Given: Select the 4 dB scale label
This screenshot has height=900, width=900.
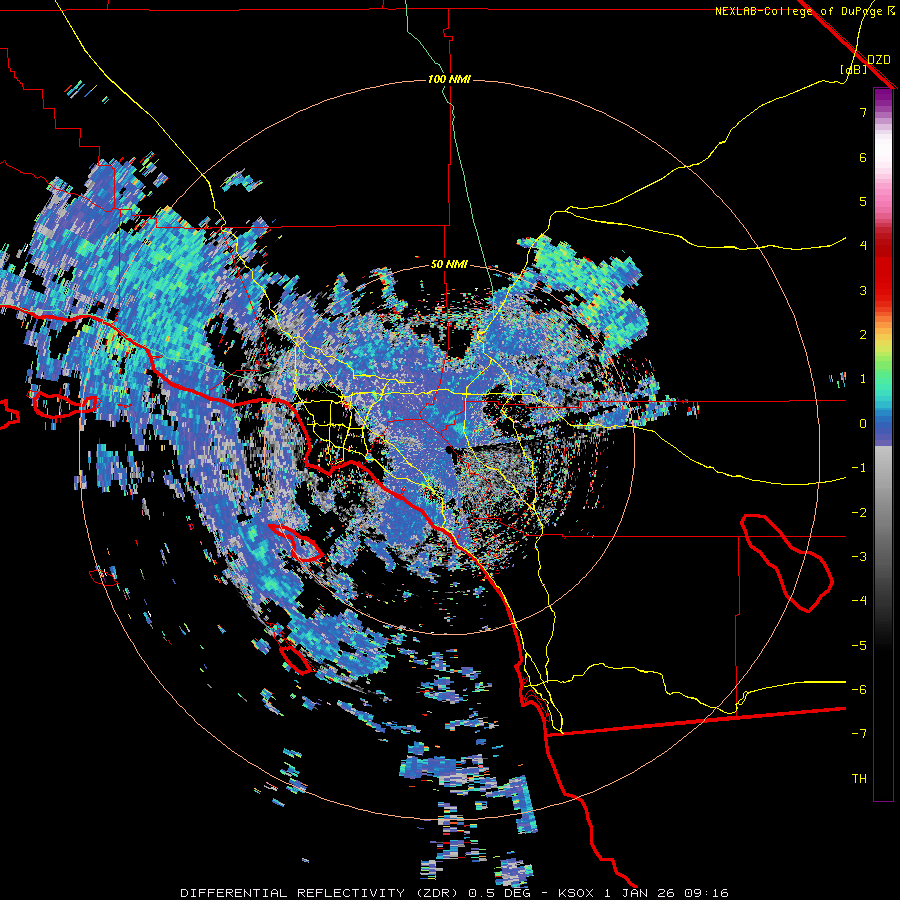Looking at the screenshot, I should (863, 246).
